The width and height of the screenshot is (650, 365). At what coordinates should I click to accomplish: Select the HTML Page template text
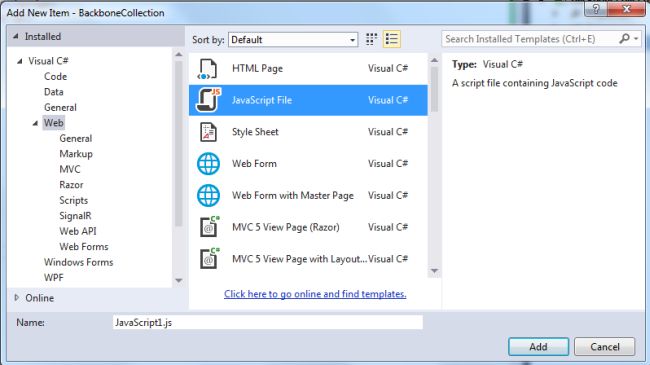pos(257,68)
